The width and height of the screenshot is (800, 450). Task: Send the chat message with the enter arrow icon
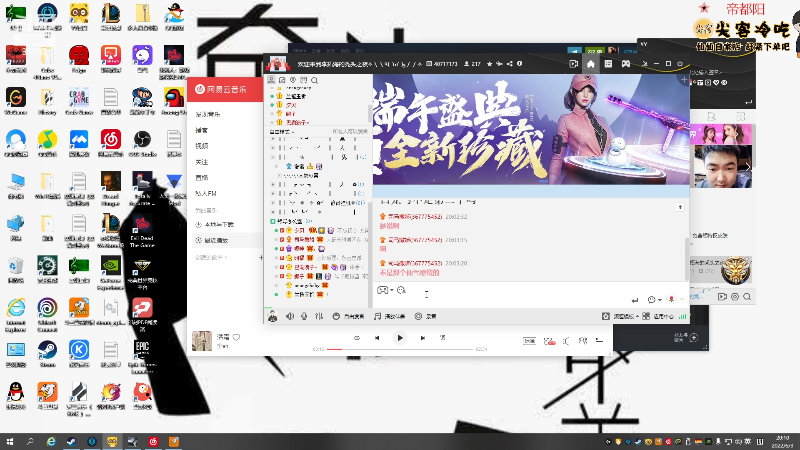click(635, 300)
